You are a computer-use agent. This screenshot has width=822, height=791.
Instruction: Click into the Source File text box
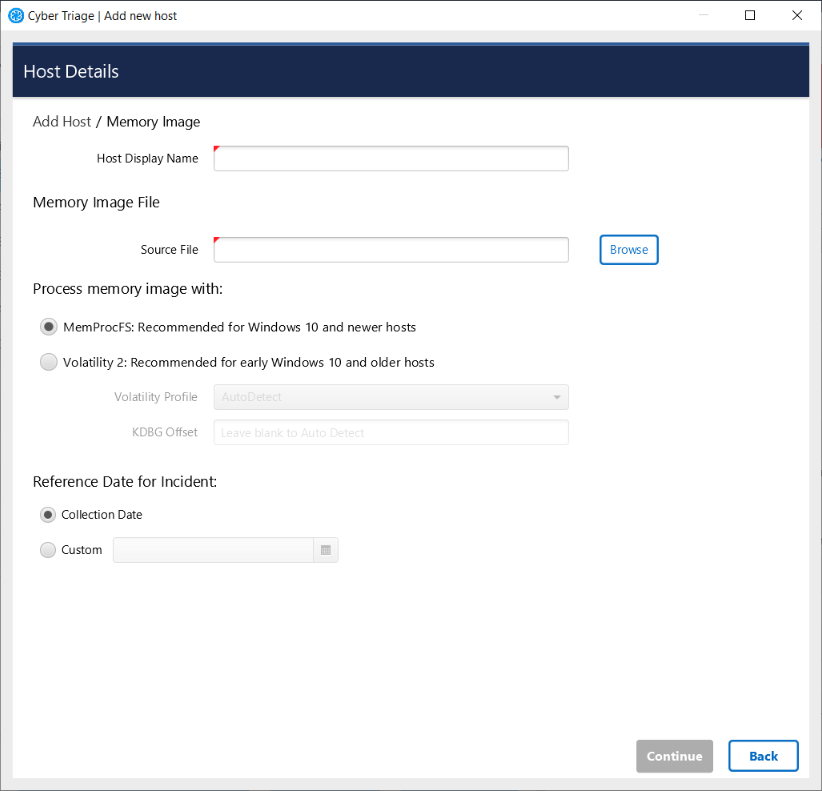[x=391, y=250]
